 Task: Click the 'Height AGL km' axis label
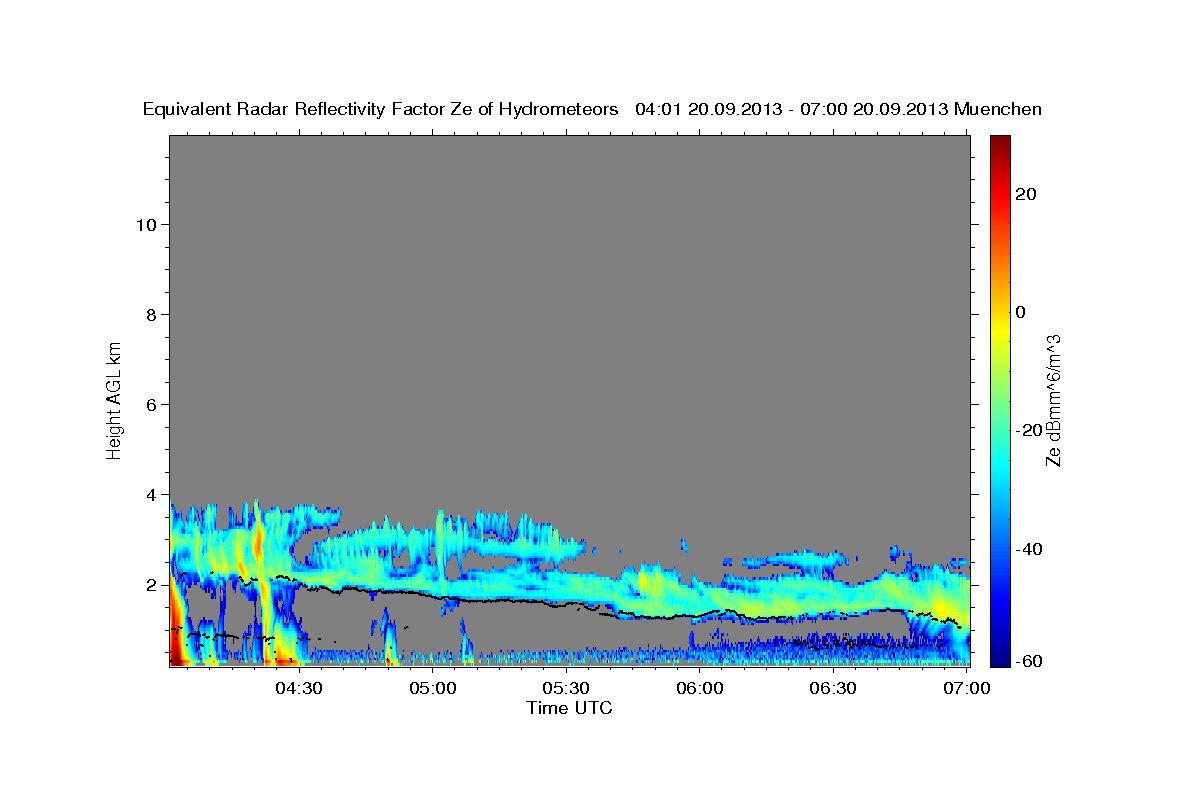pyautogui.click(x=114, y=399)
